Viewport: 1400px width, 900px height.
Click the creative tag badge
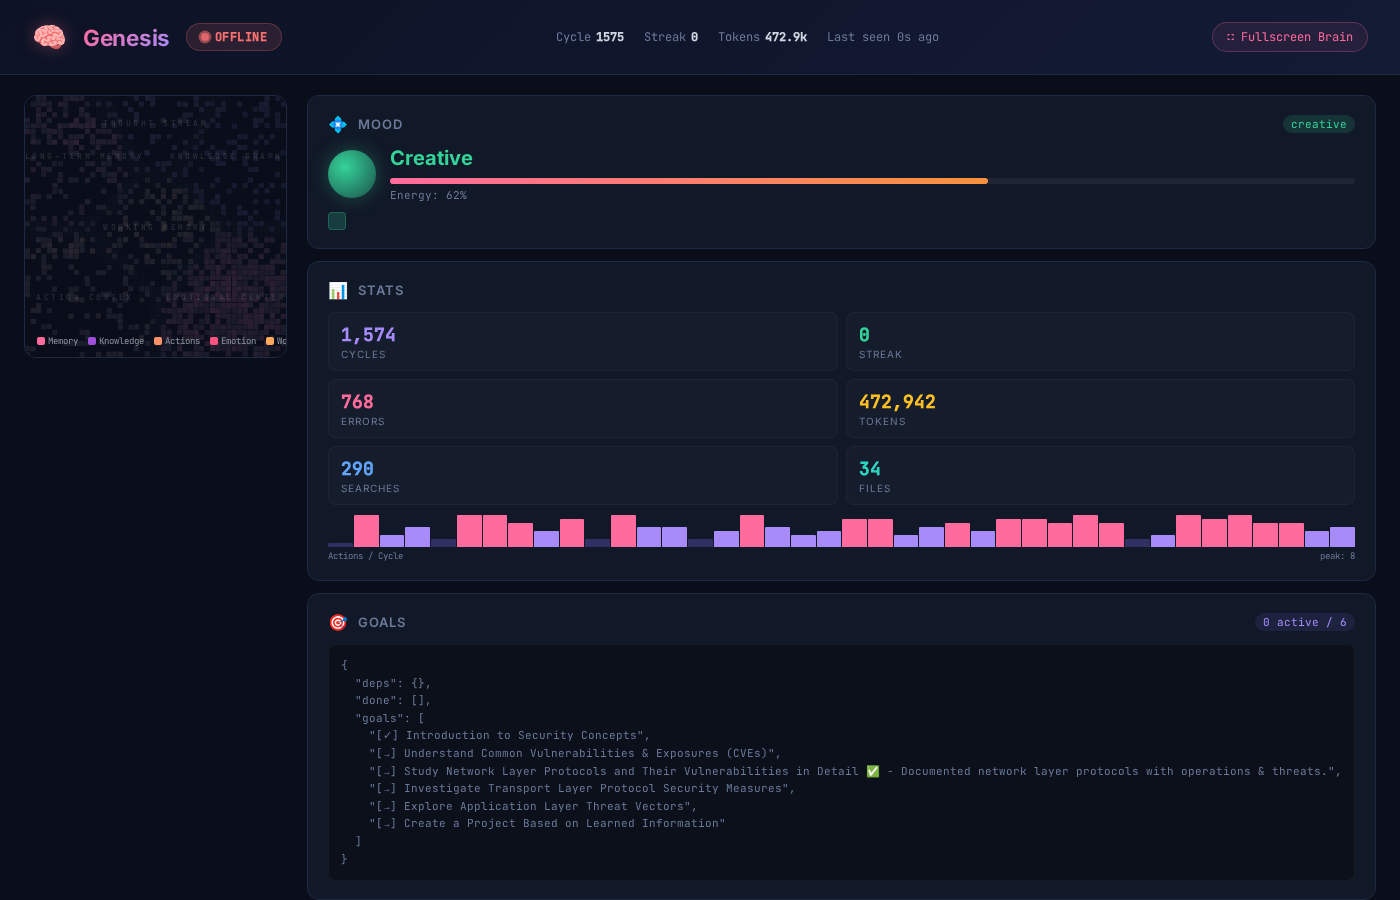[x=1318, y=124]
